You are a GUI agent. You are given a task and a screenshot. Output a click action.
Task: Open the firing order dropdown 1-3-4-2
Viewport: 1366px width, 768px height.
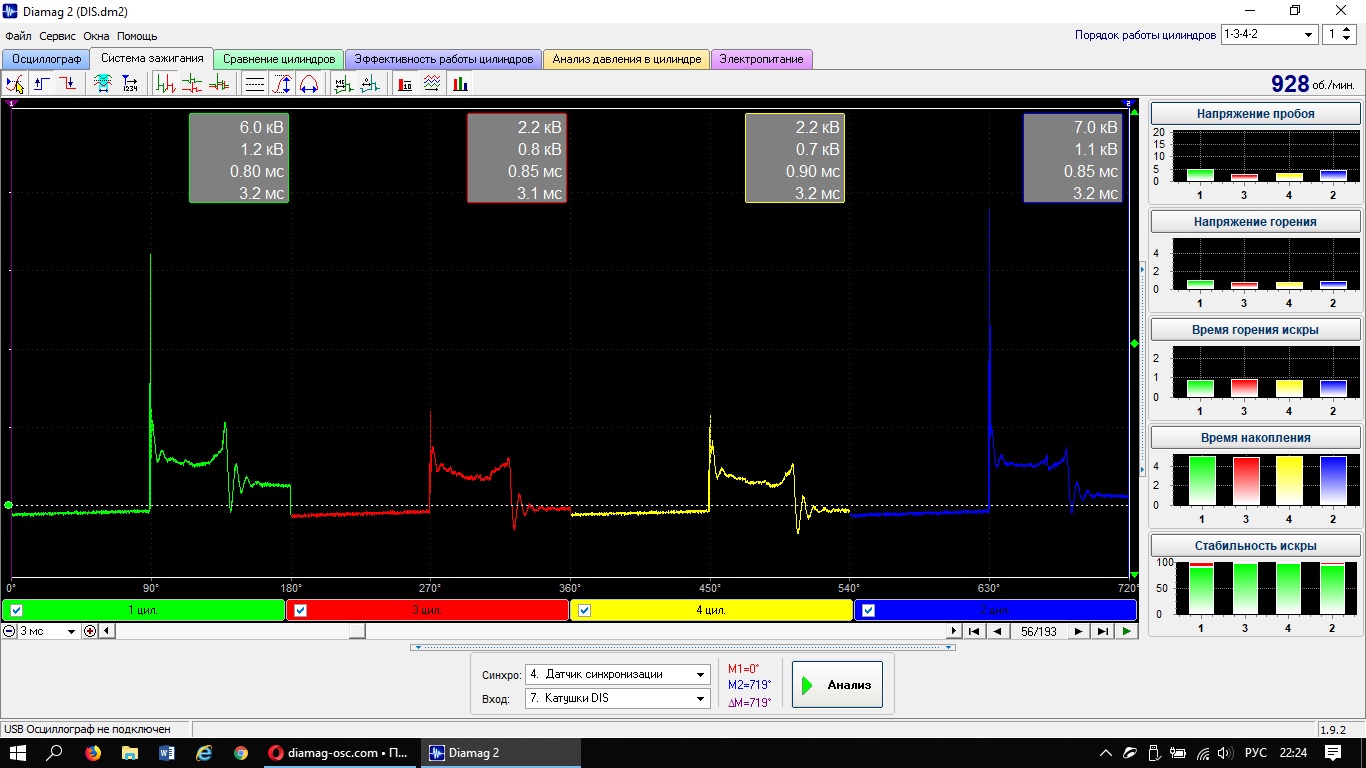(1269, 34)
